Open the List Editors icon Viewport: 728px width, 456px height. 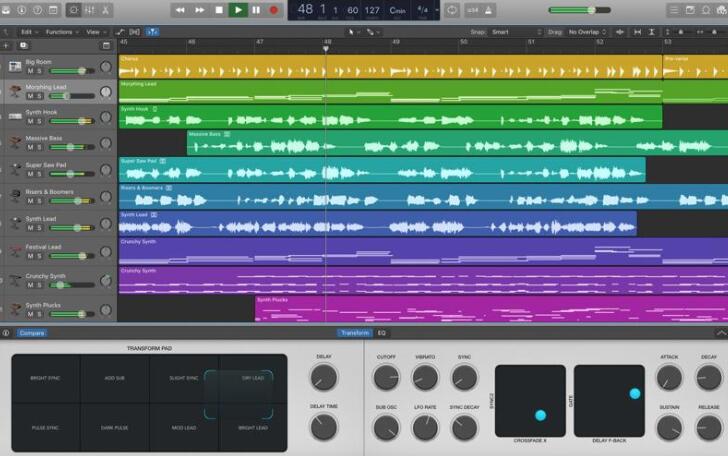(674, 10)
